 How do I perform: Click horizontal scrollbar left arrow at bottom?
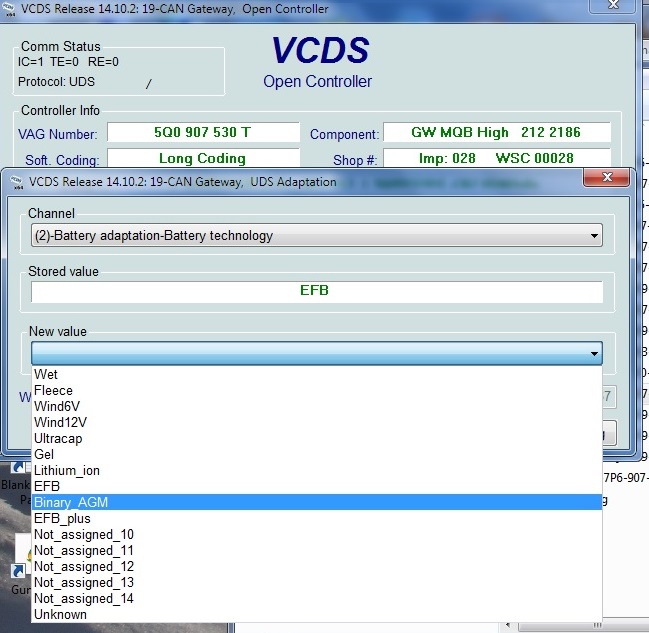pos(508,626)
